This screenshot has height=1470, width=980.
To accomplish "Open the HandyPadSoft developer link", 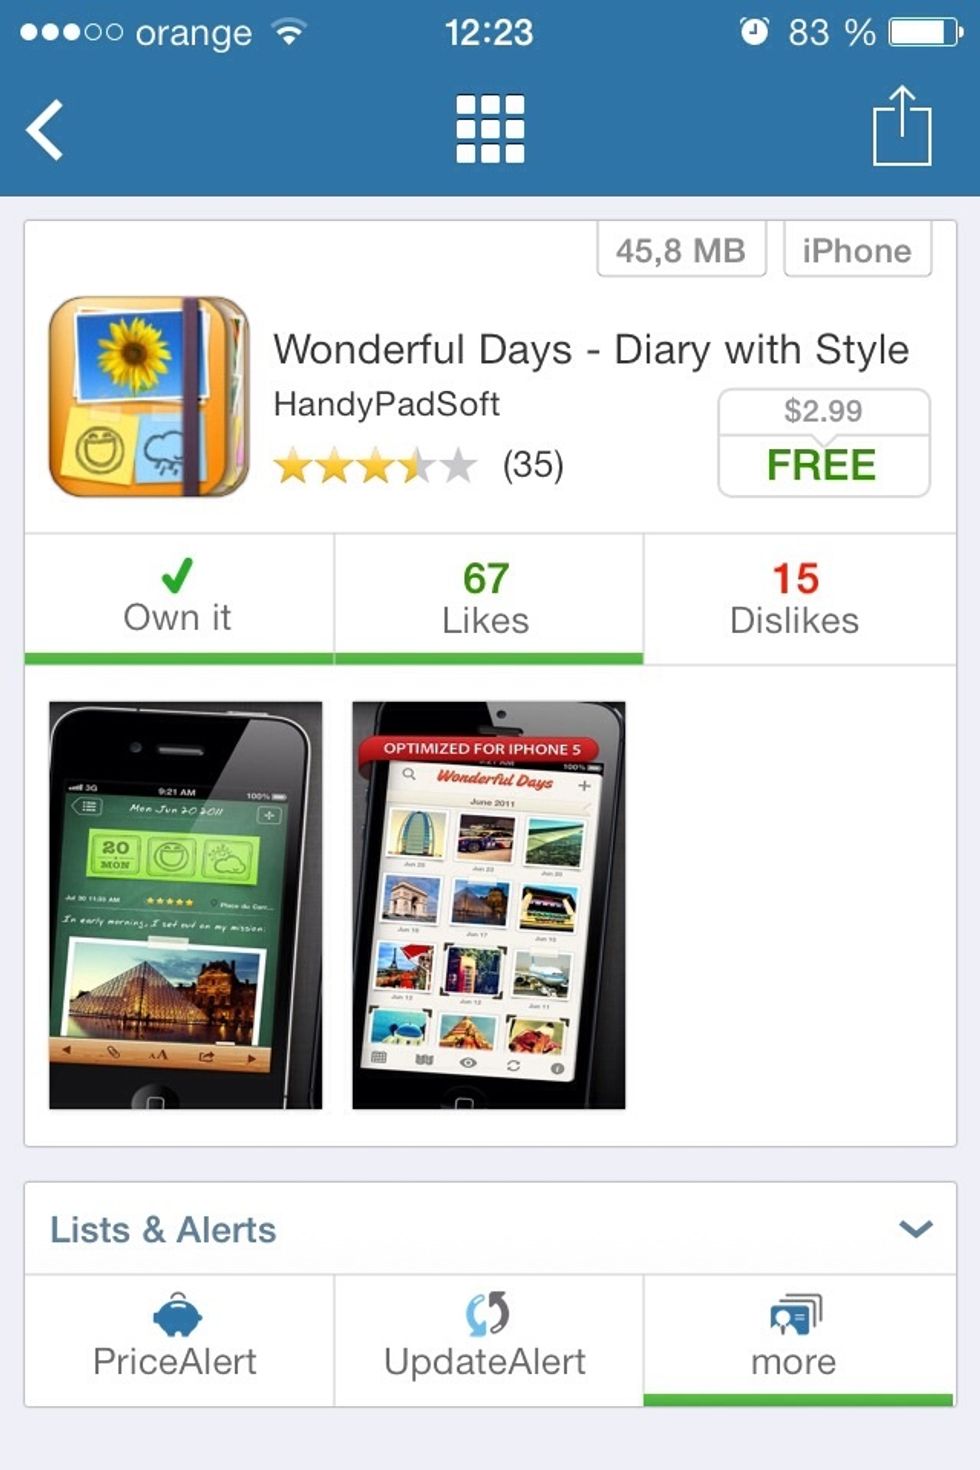I will (386, 404).
